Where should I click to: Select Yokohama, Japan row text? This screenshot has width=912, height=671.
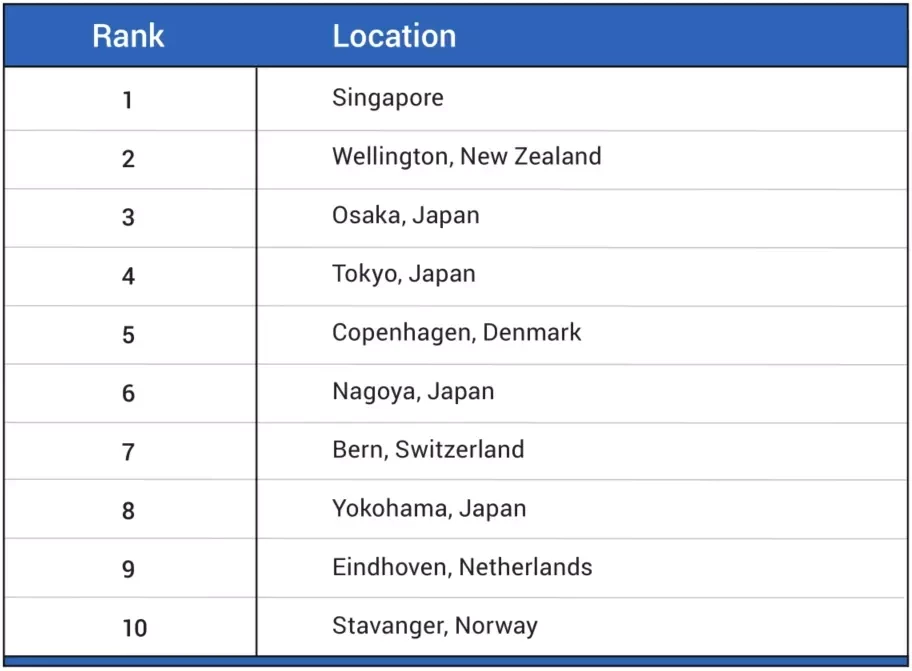click(429, 508)
